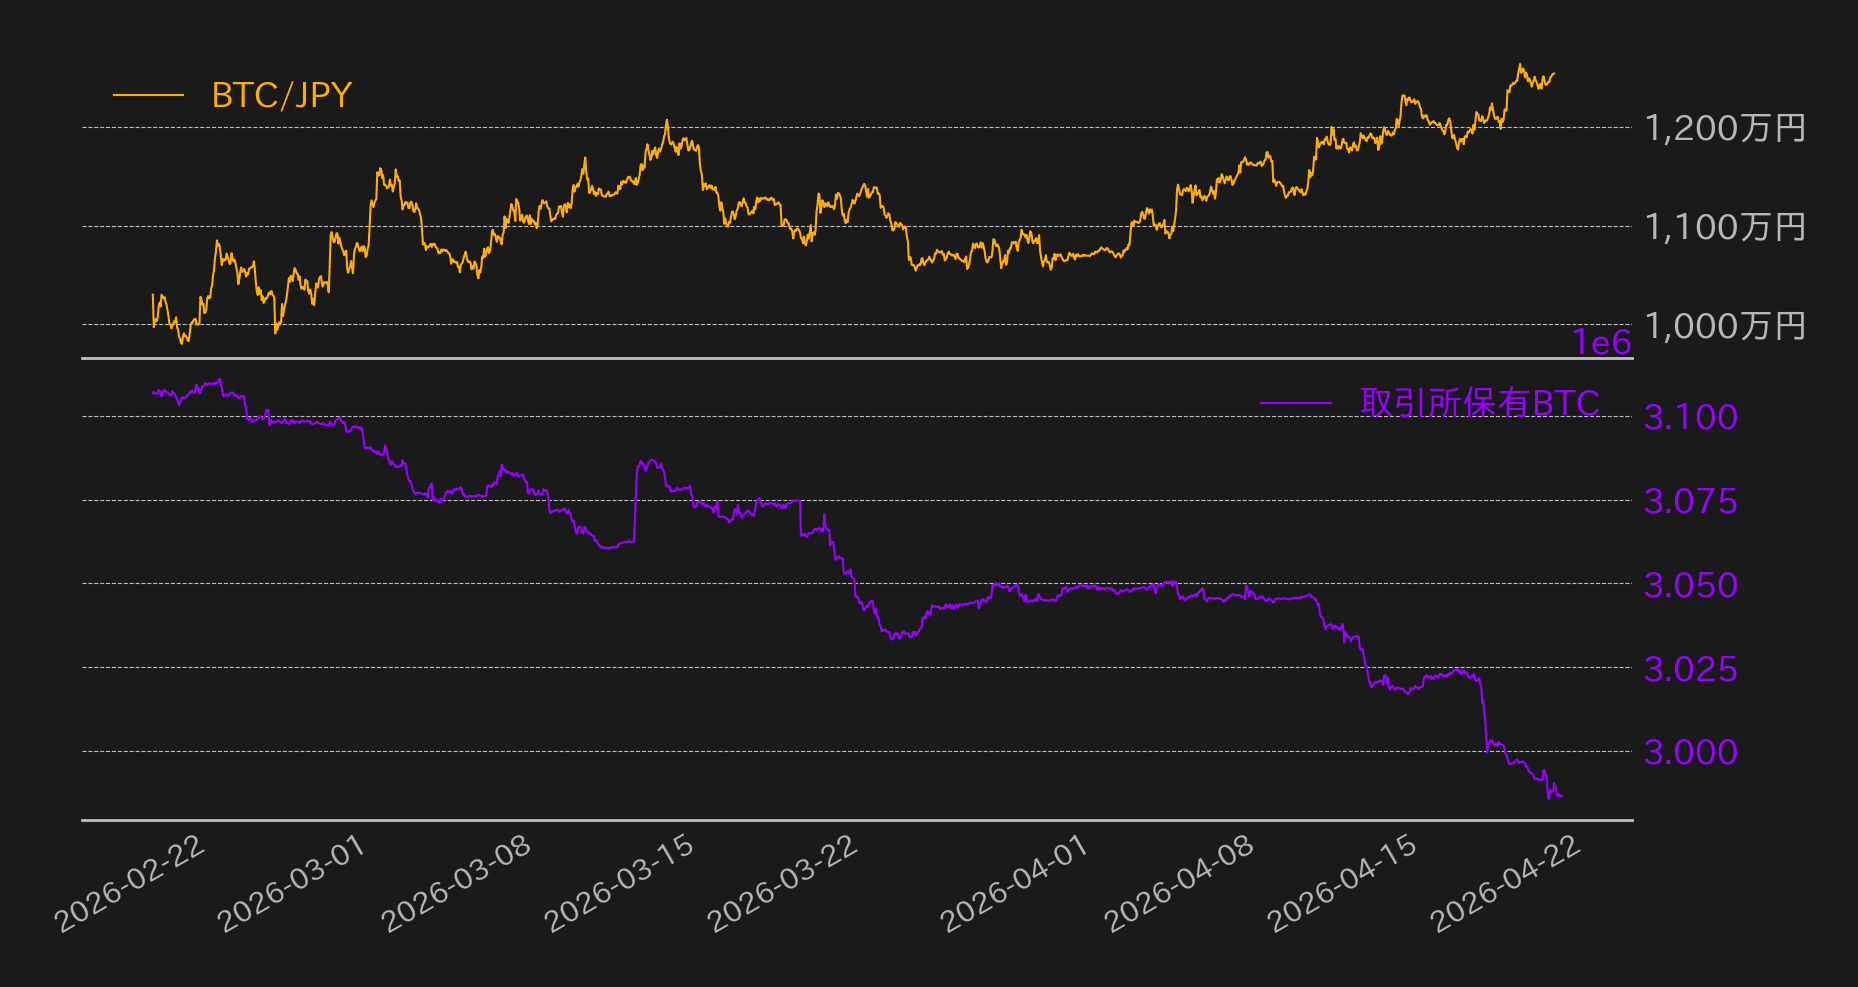Click the 2026-02-22 date tick label

[131, 885]
